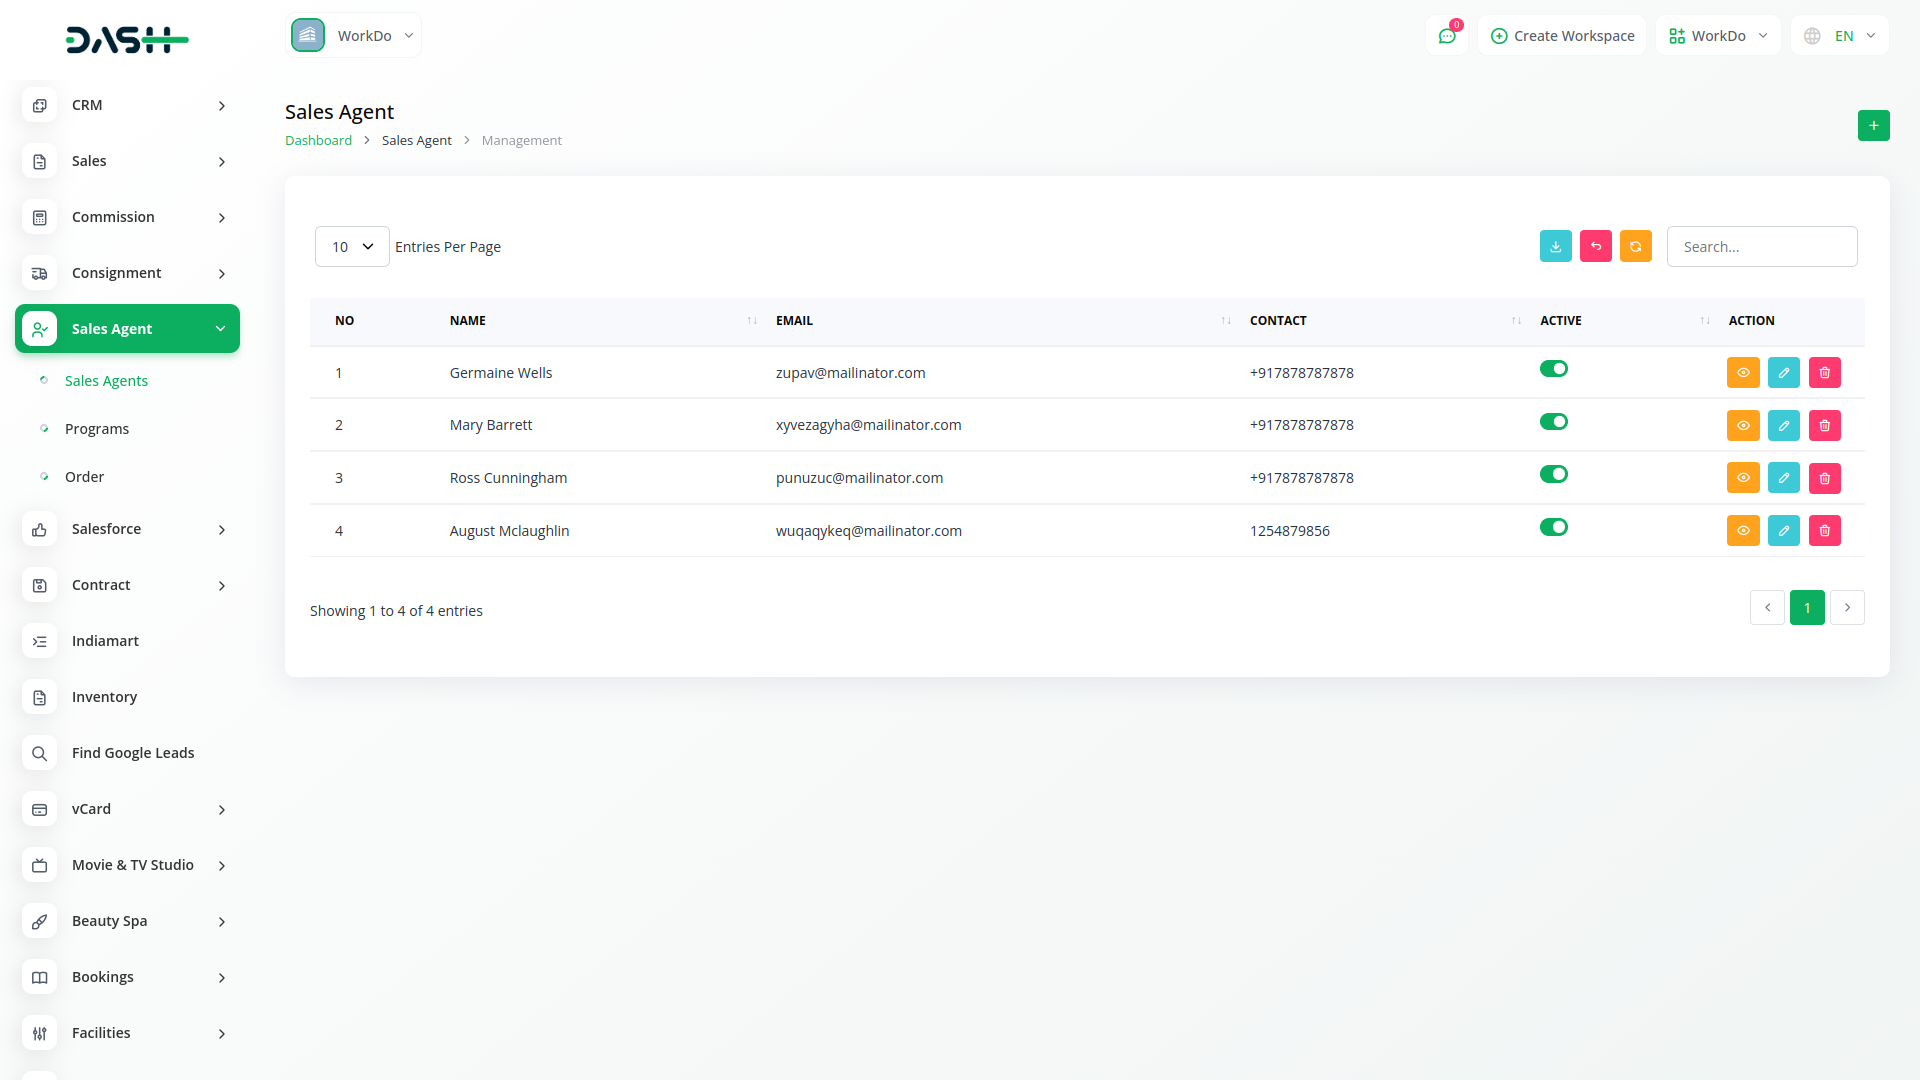Viewport: 1920px width, 1080px height.
Task: Click the Consignment truck icon
Action: point(39,273)
